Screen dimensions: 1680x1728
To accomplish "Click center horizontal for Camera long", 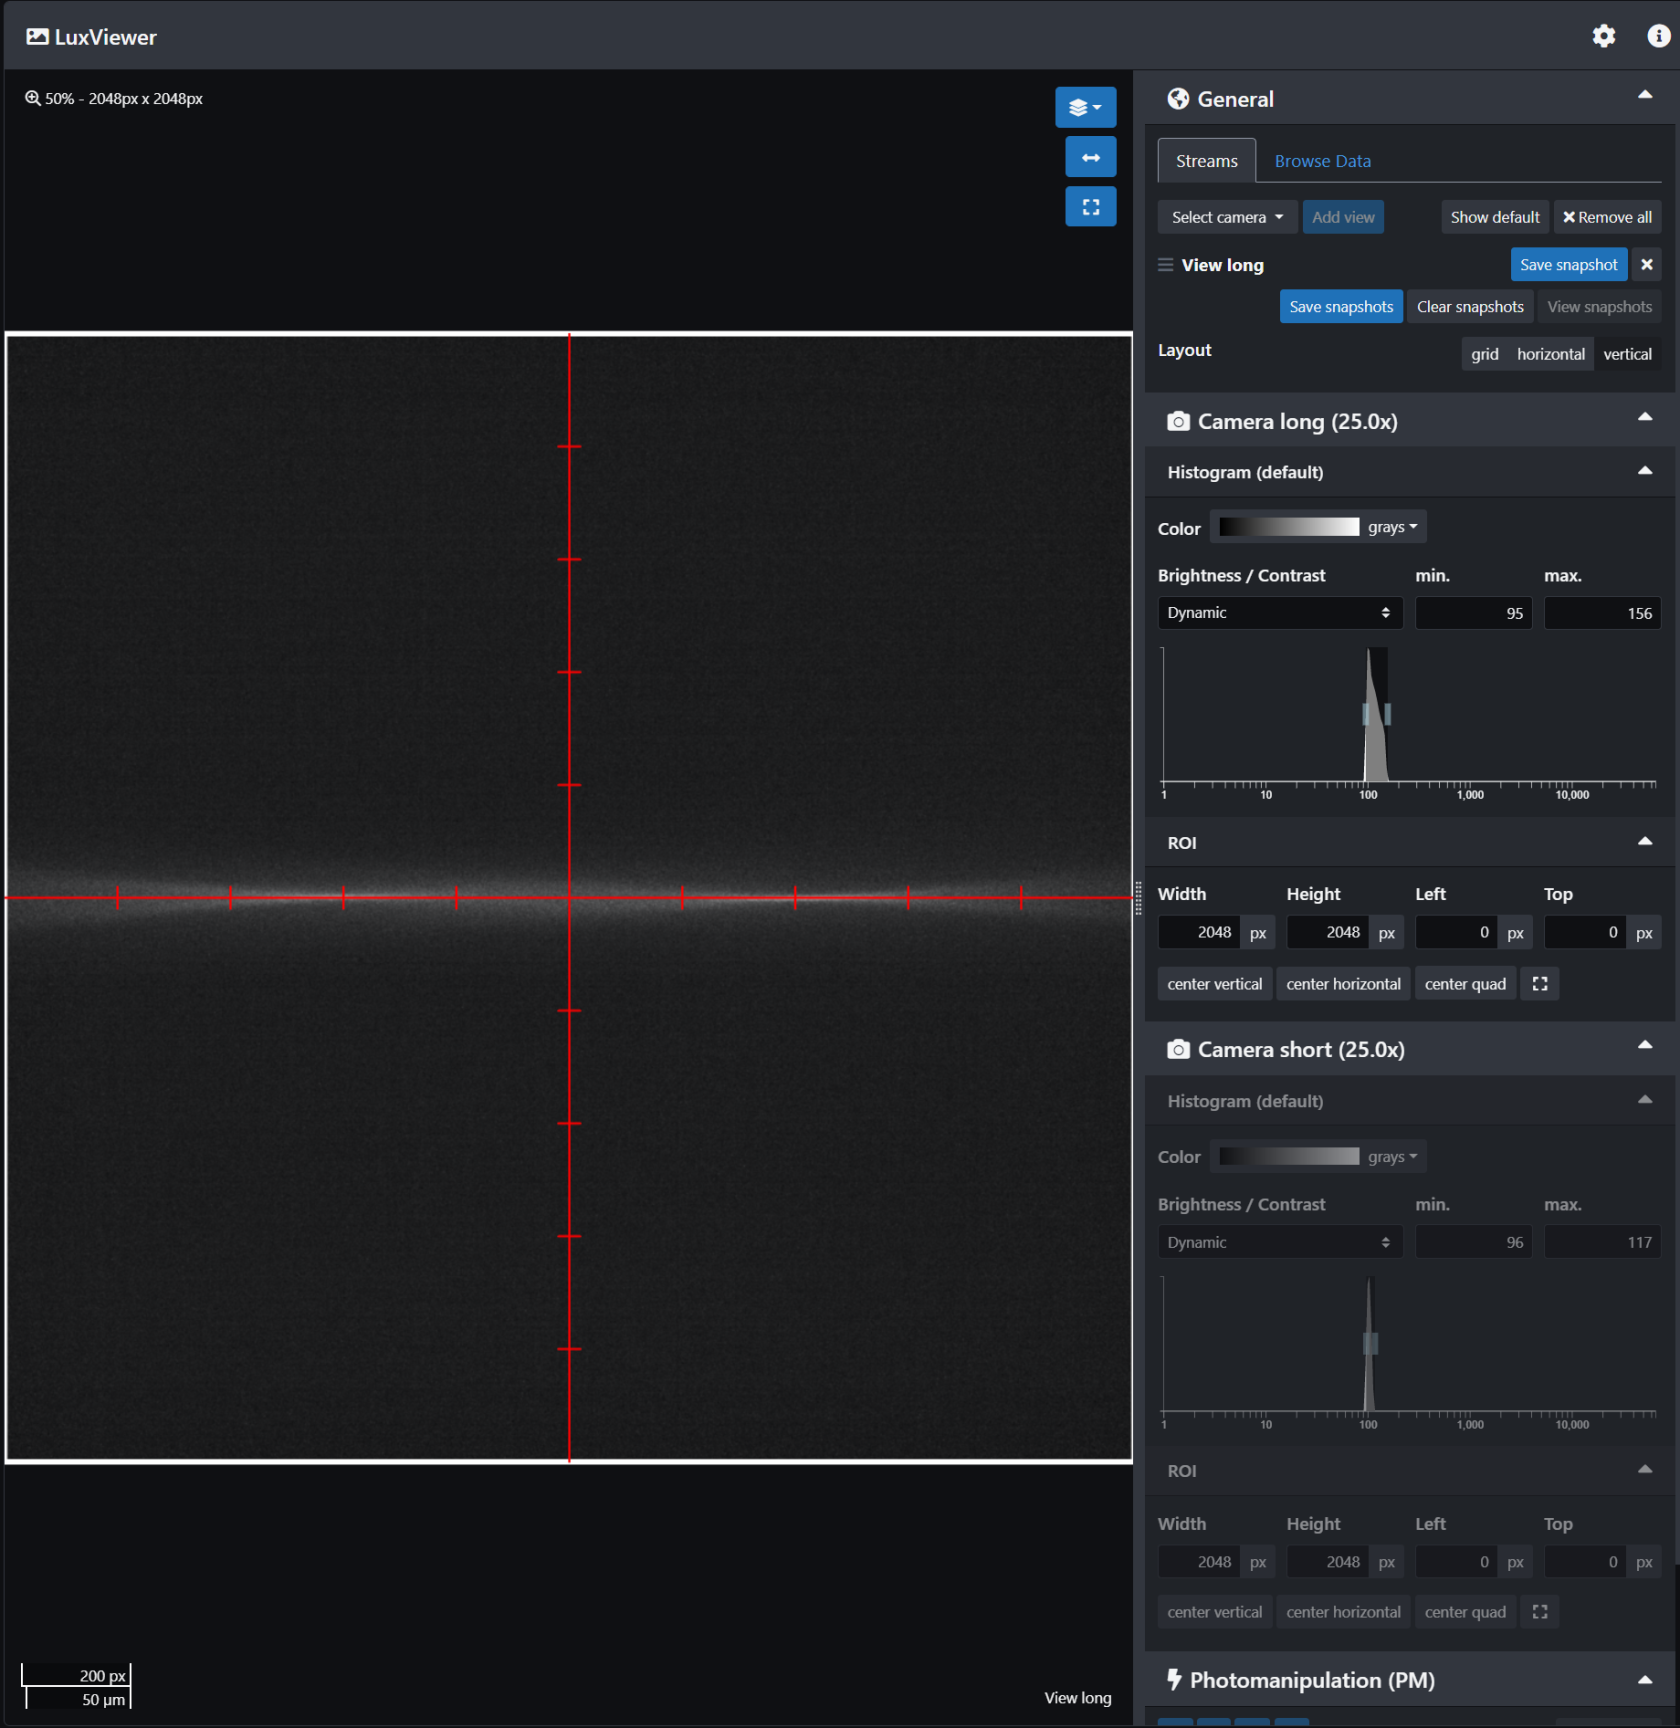I will 1343,984.
